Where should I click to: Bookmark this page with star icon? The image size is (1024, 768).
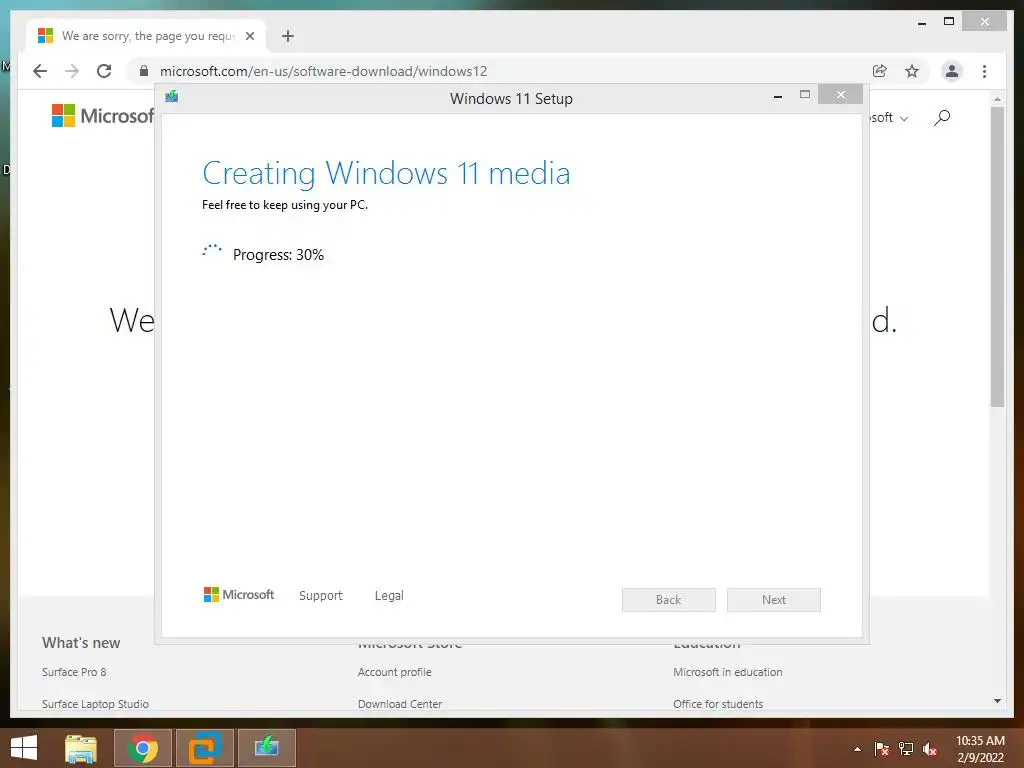pyautogui.click(x=912, y=71)
